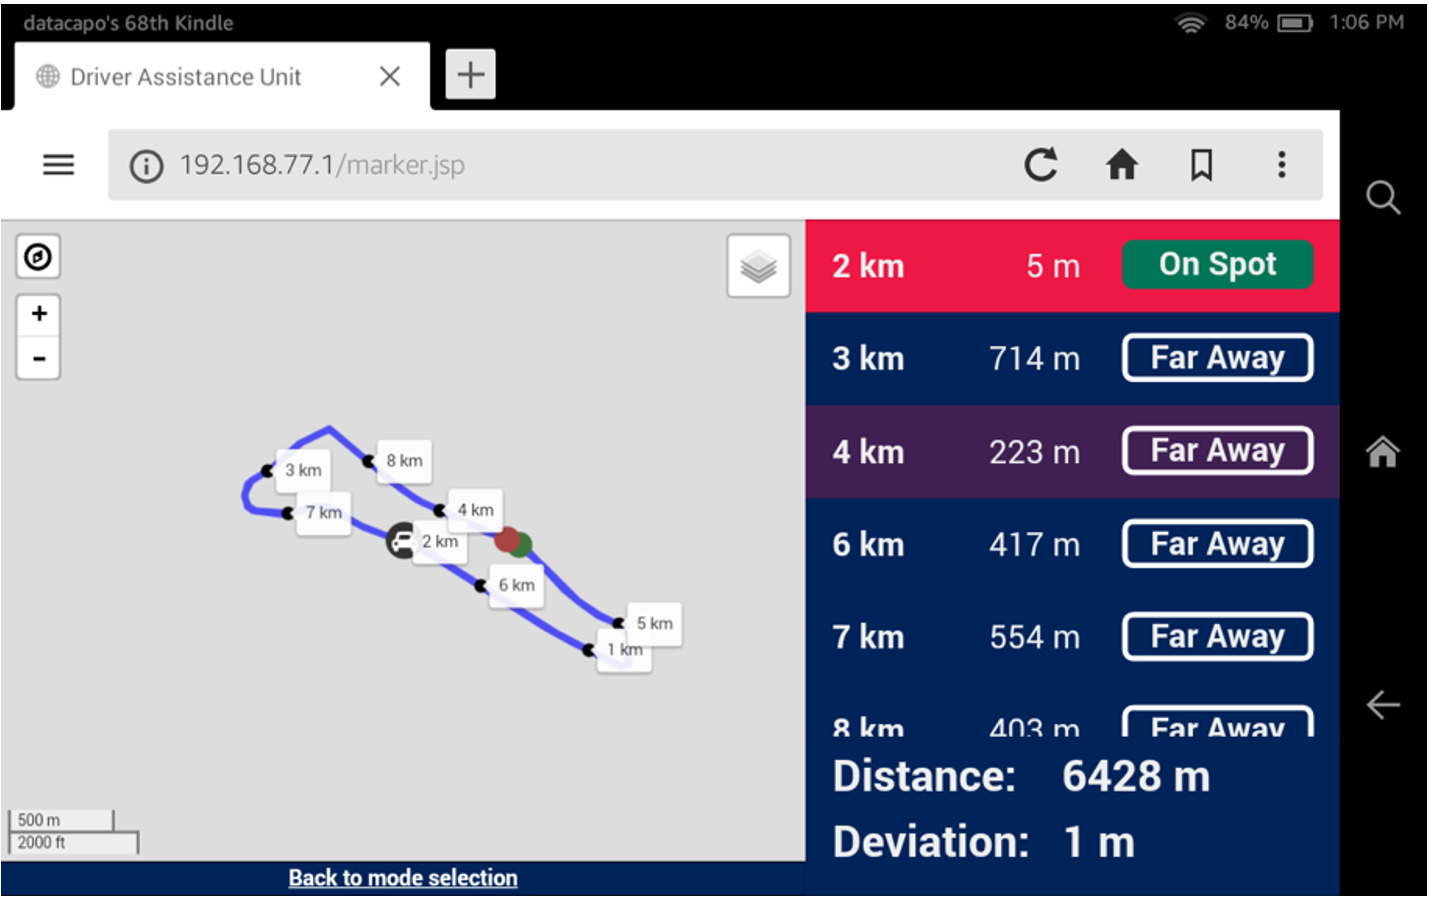
Task: Tap the Kindle search icon
Action: point(1382,198)
